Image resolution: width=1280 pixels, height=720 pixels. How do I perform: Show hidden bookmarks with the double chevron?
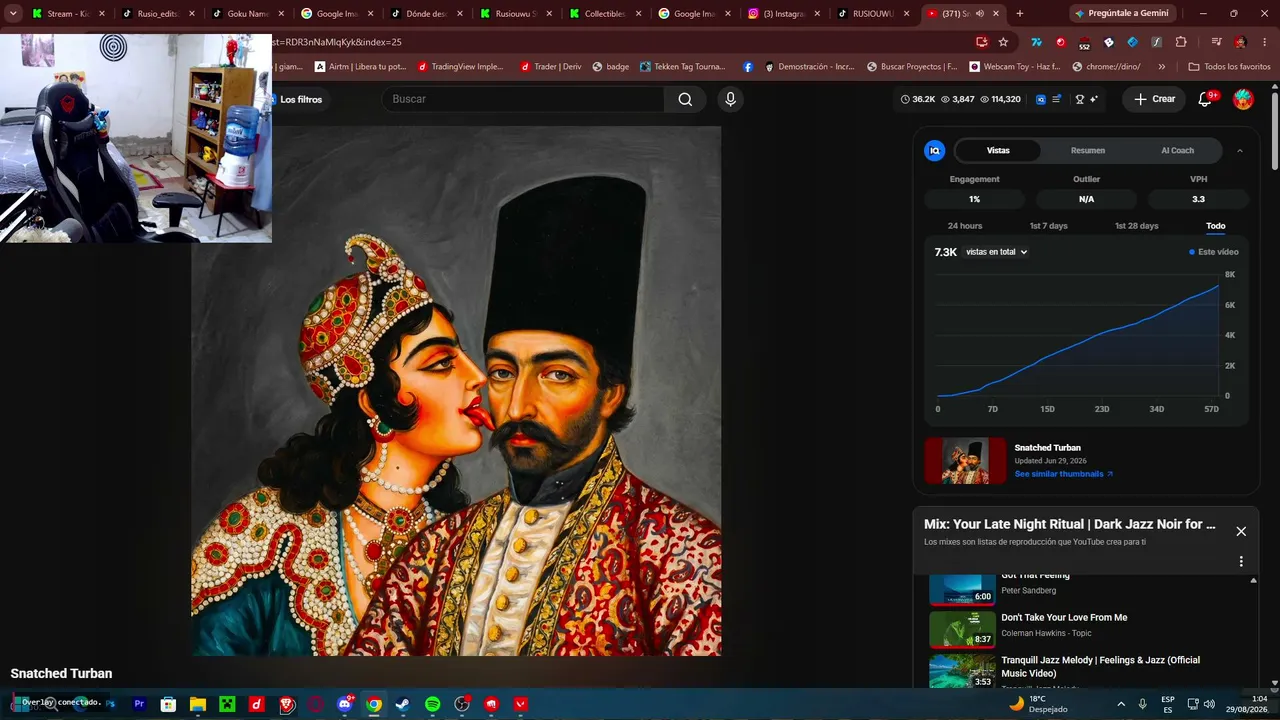pyautogui.click(x=1161, y=67)
